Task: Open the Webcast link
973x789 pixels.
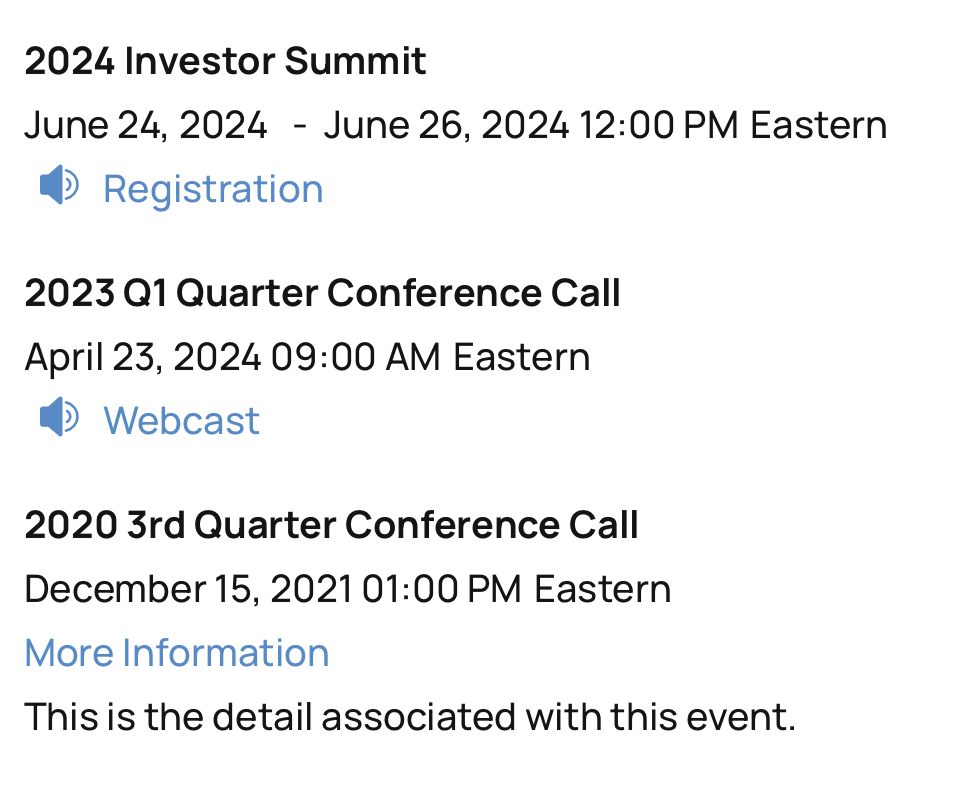Action: 181,421
